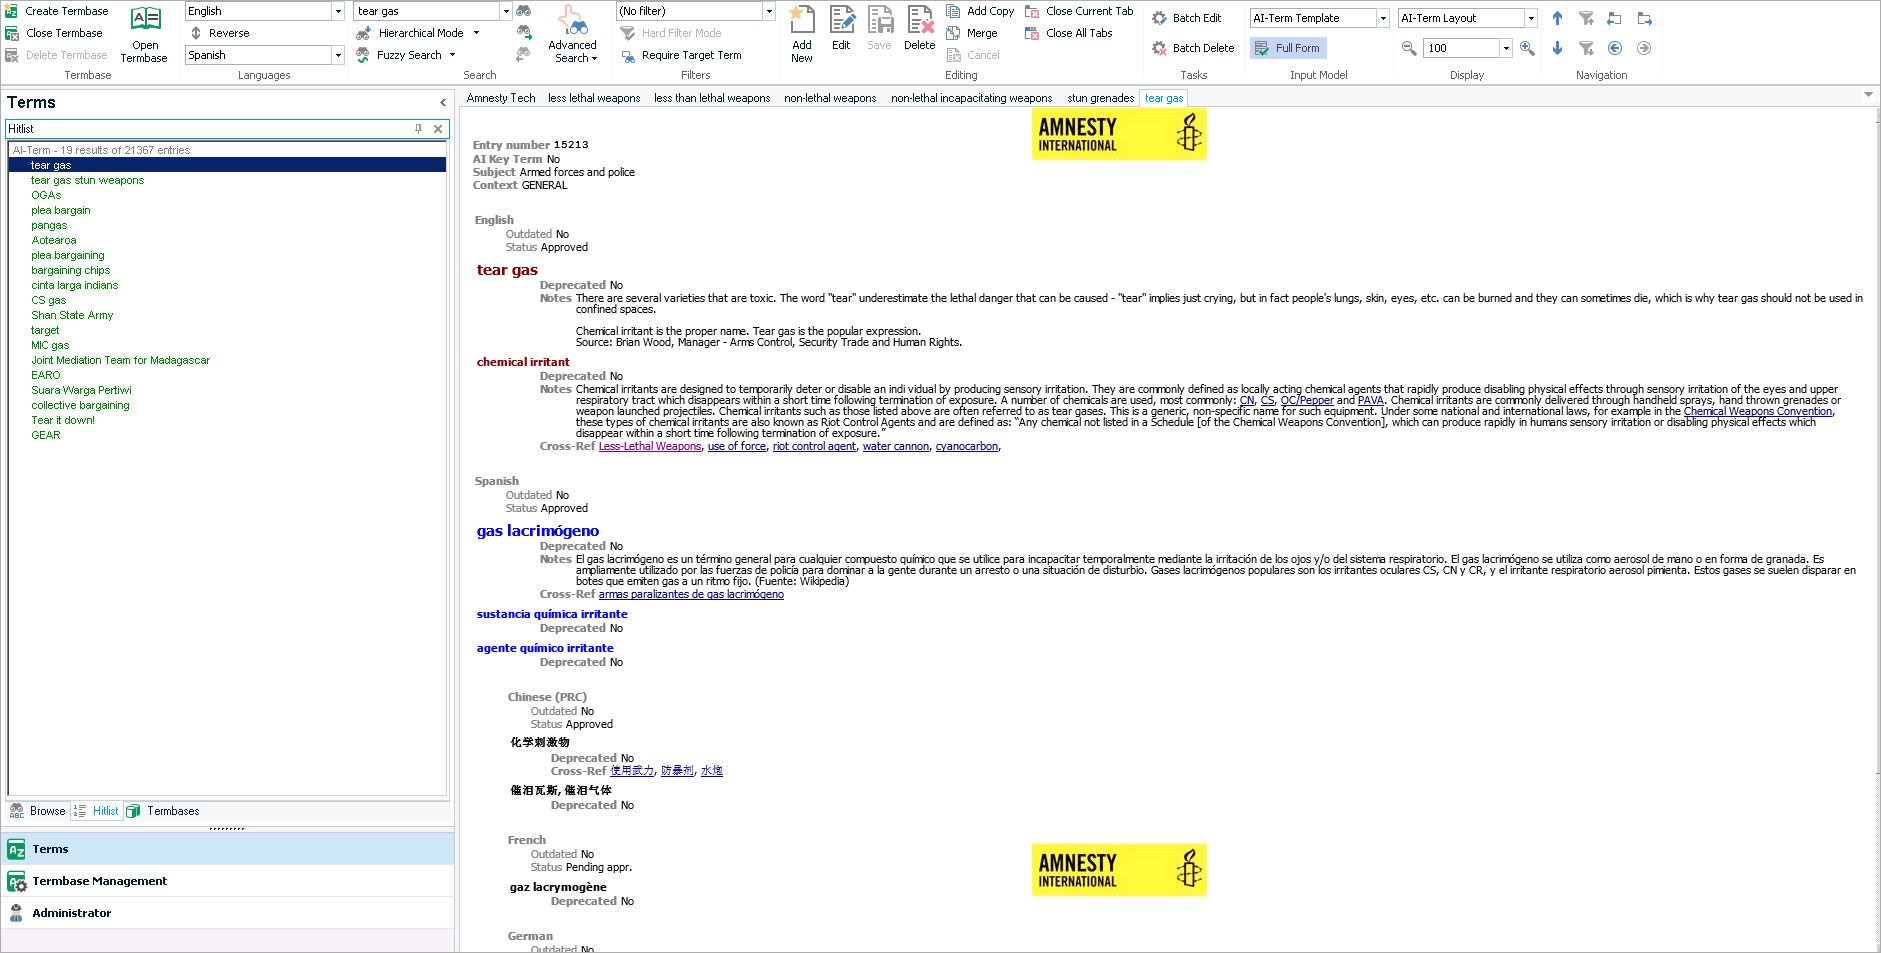Toggle the Full Form input model
Image resolution: width=1881 pixels, height=953 pixels.
click(1288, 48)
